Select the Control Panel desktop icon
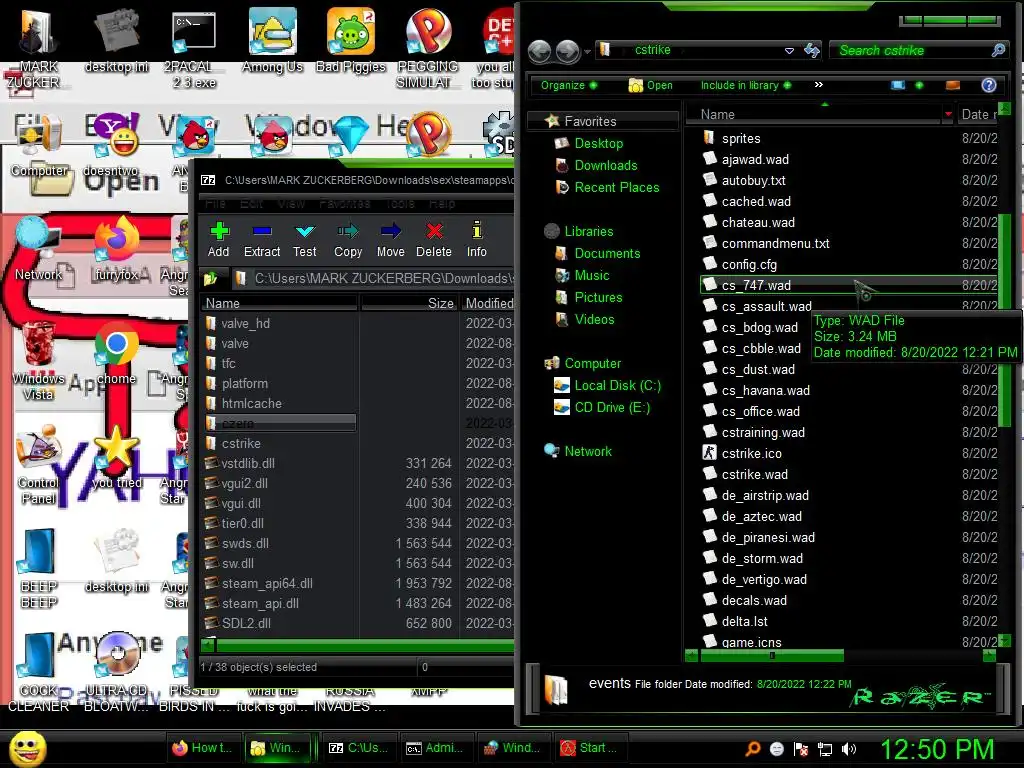 [38, 464]
